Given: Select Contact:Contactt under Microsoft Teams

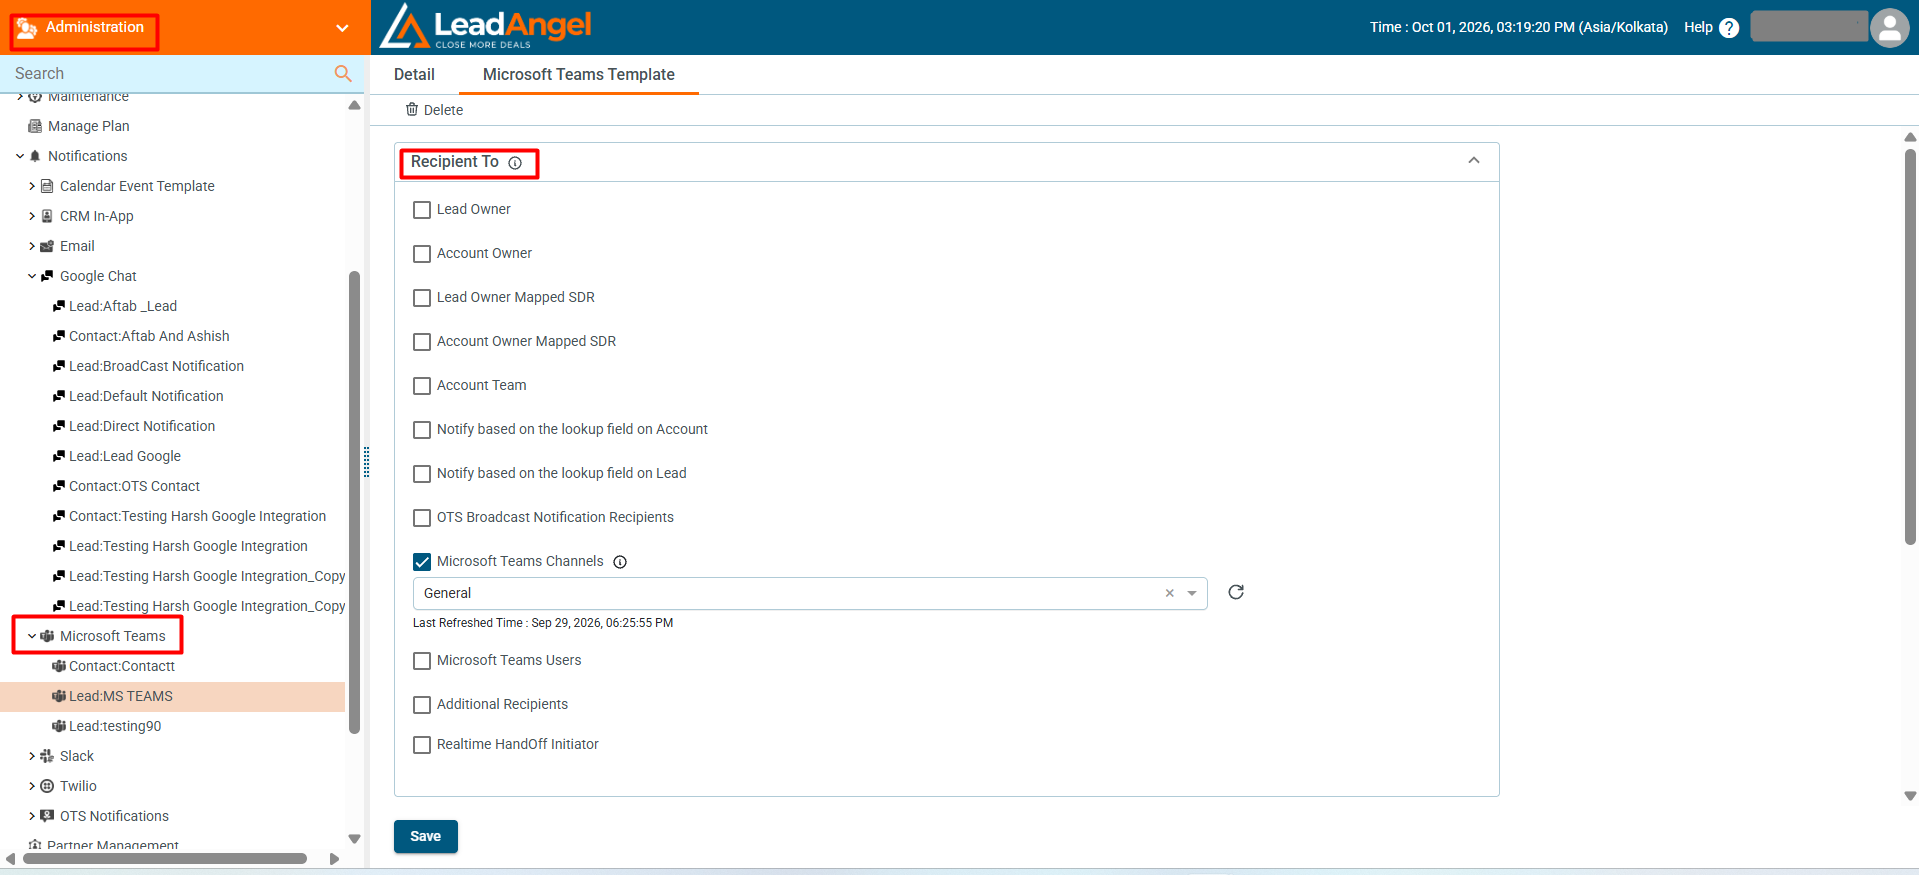Looking at the screenshot, I should pyautogui.click(x=122, y=666).
